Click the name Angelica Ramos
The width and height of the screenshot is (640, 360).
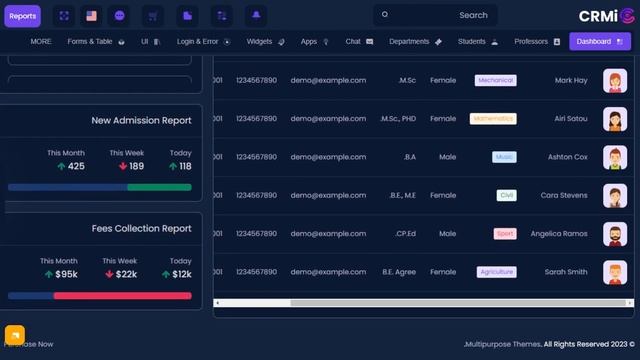click(559, 234)
